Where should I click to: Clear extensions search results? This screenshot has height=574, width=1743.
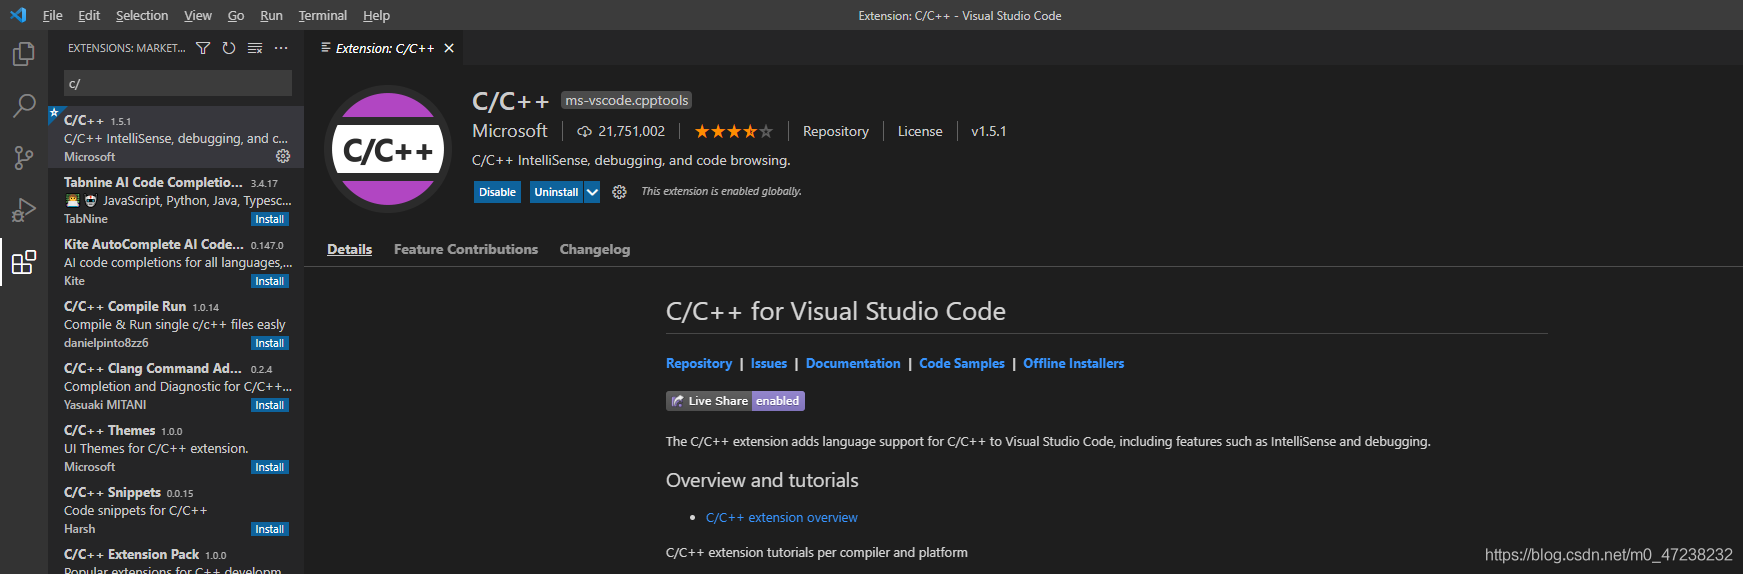point(255,48)
